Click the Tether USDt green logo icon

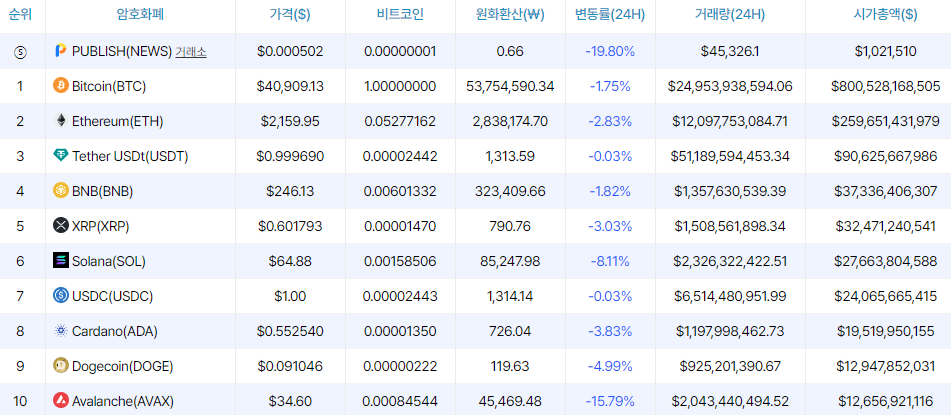pyautogui.click(x=61, y=156)
